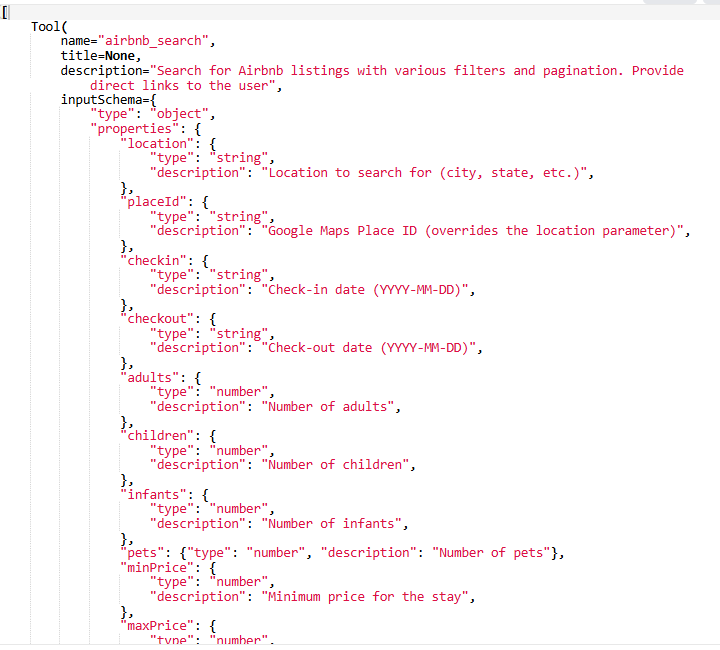Click the Tool( opening line

point(49,27)
